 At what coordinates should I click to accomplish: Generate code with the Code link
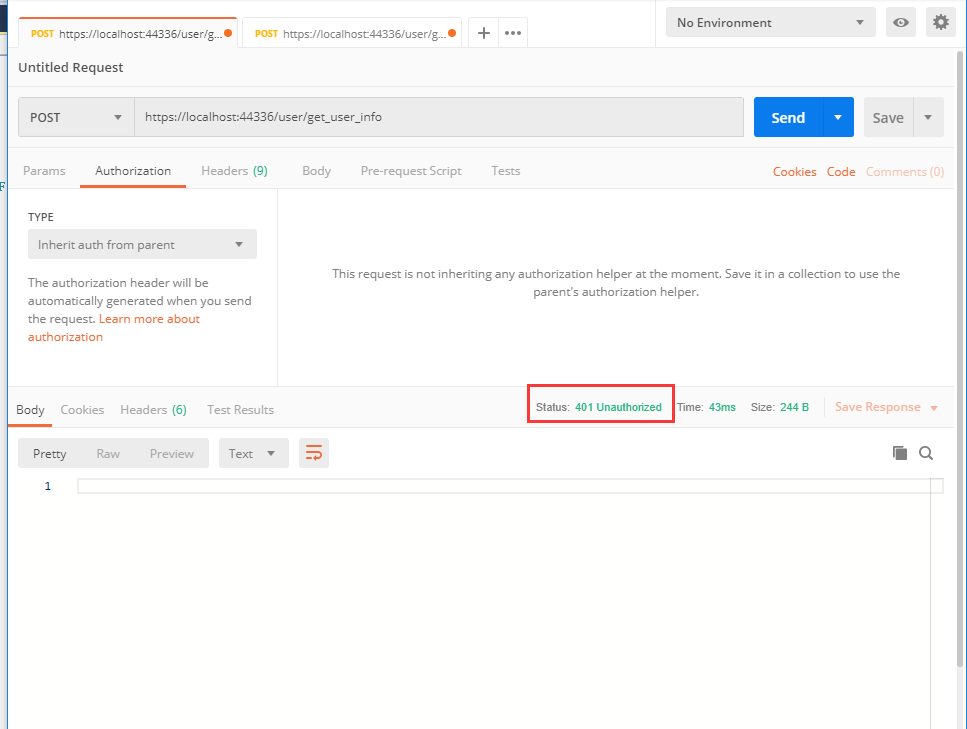[841, 171]
